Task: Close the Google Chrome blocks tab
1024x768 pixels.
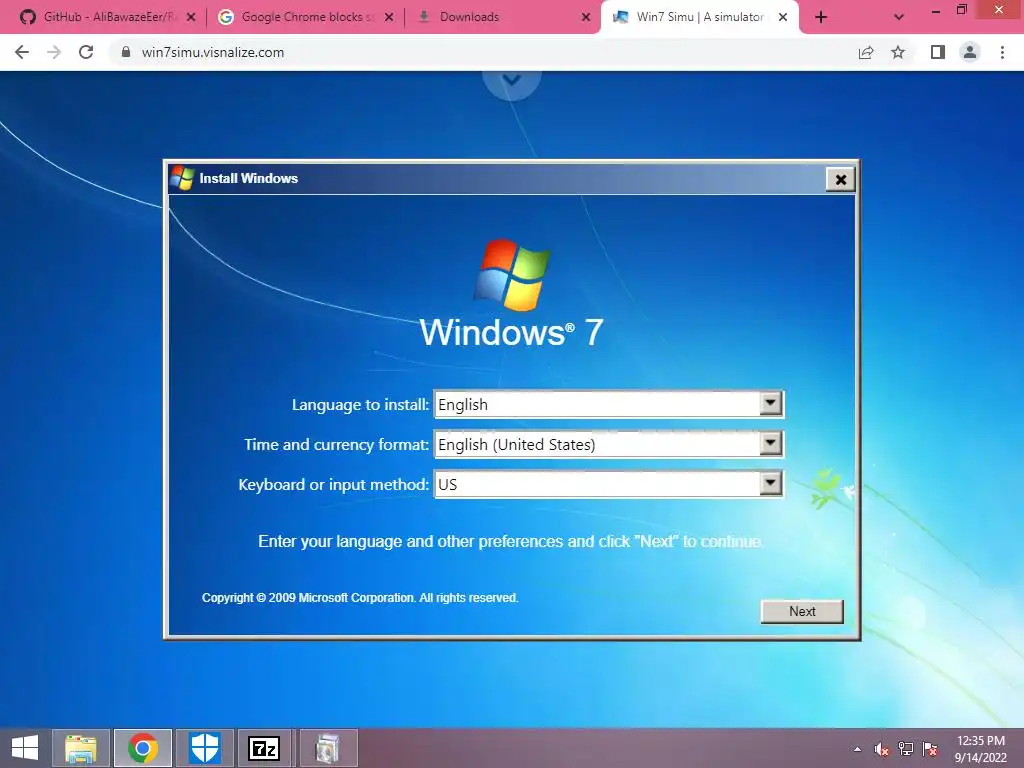Action: coord(389,17)
